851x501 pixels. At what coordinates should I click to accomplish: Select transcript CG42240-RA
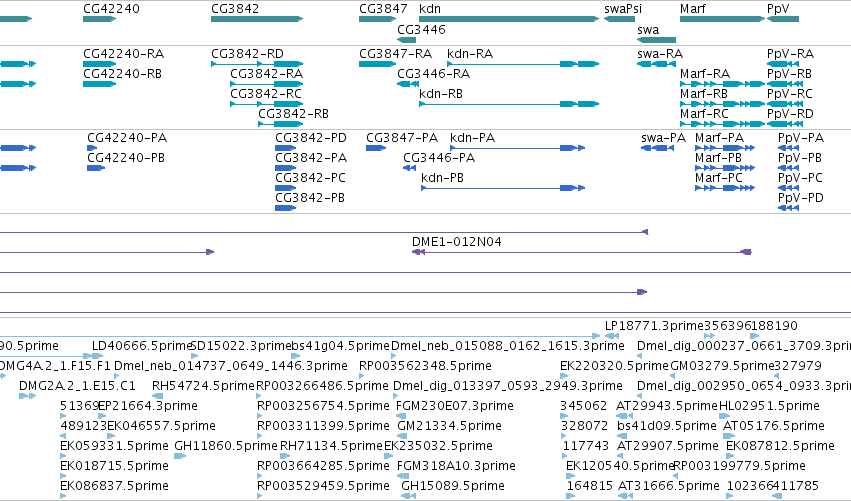tap(99, 64)
